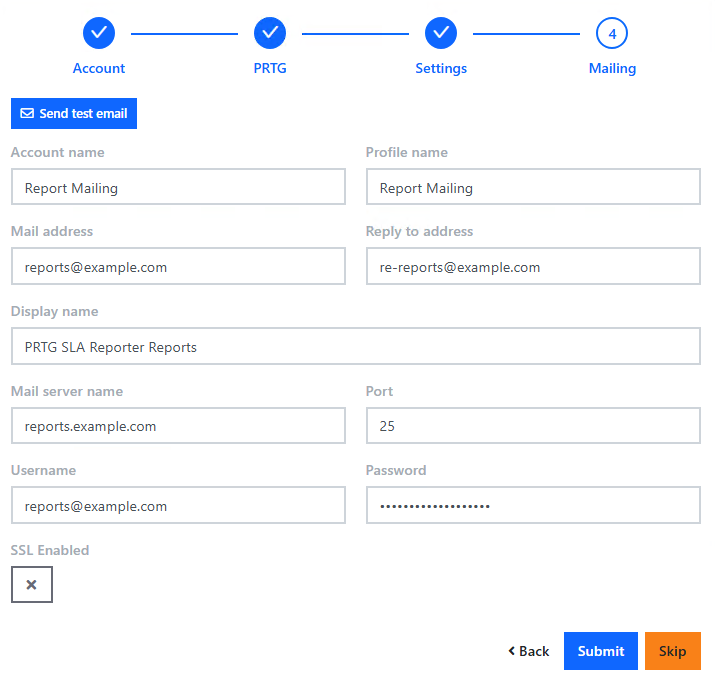Image resolution: width=715 pixels, height=678 pixels.
Task: Click into the Mail address field
Action: [x=178, y=266]
